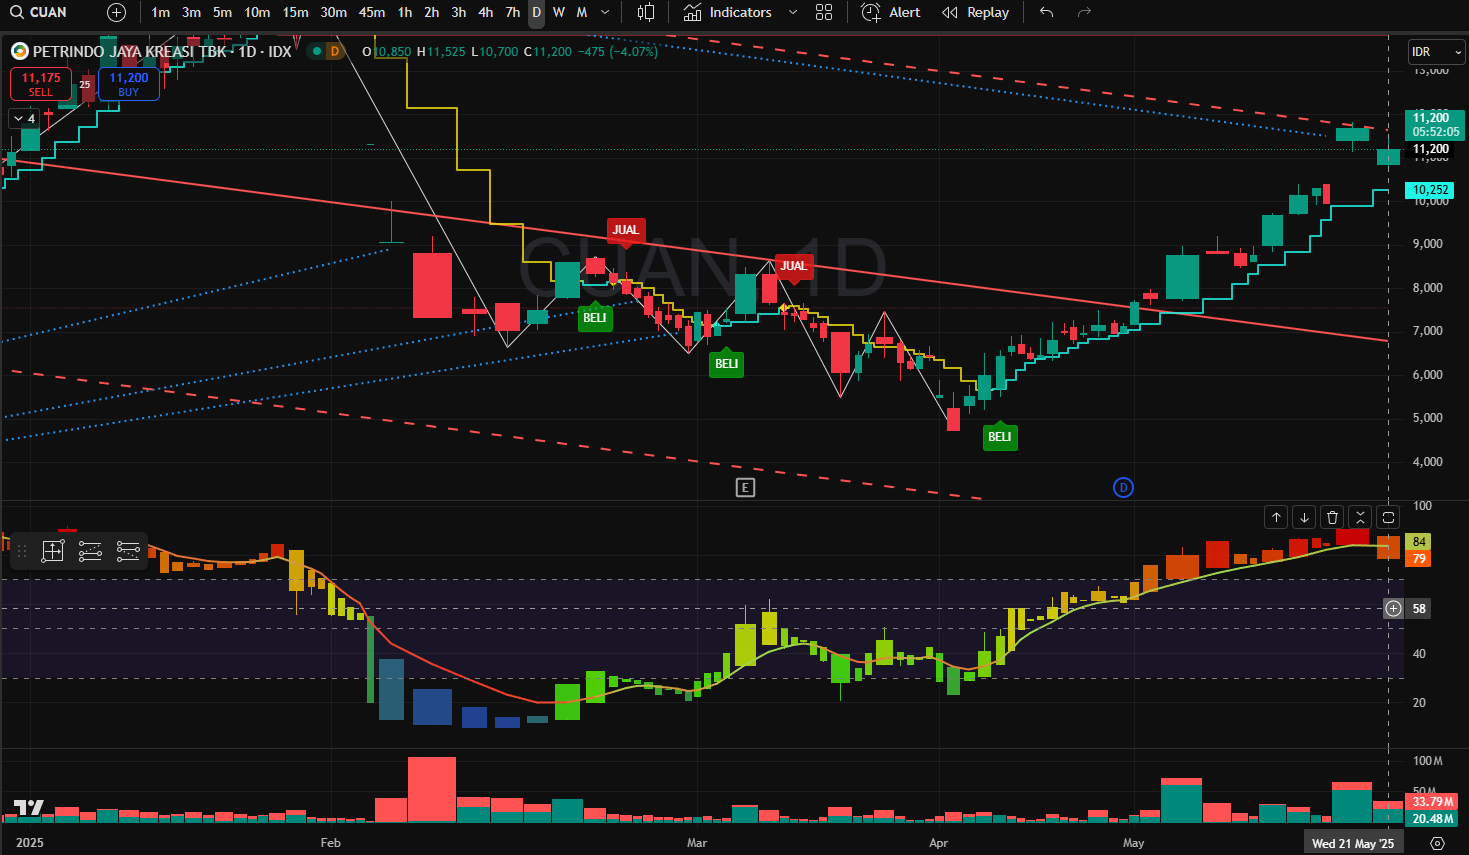The image size is (1469, 855).
Task: Select the monthly M timeframe
Action: pyautogui.click(x=581, y=12)
